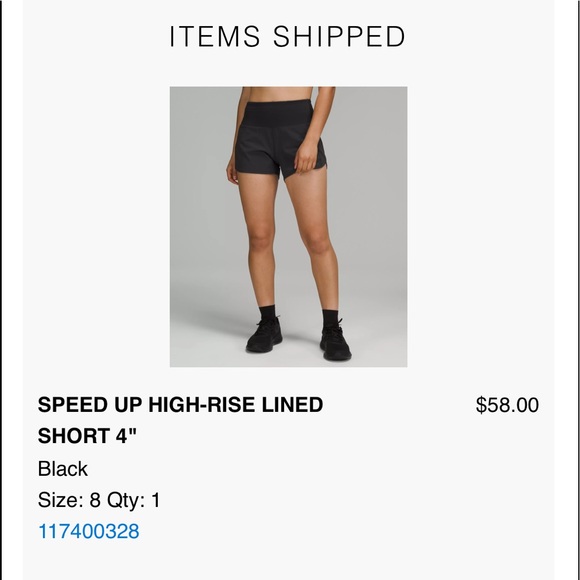Image resolution: width=580 pixels, height=580 pixels.
Task: Click the word LINED in the product title
Action: 292,404
